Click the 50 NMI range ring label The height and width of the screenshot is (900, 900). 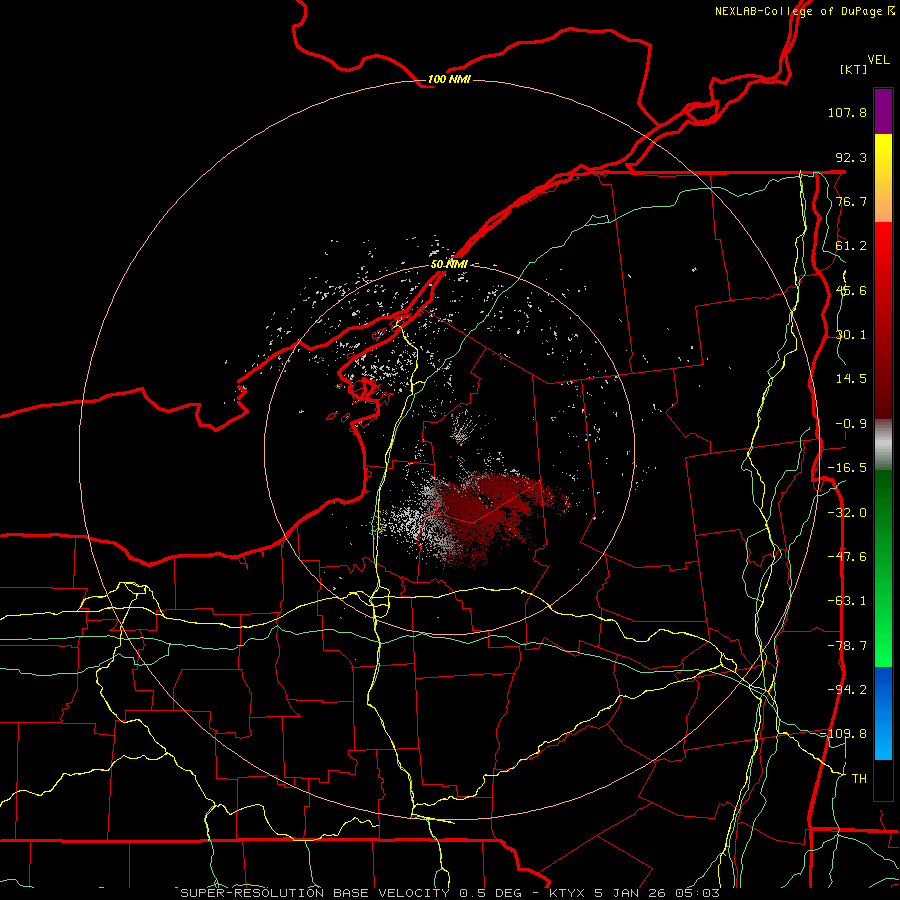coord(449,264)
